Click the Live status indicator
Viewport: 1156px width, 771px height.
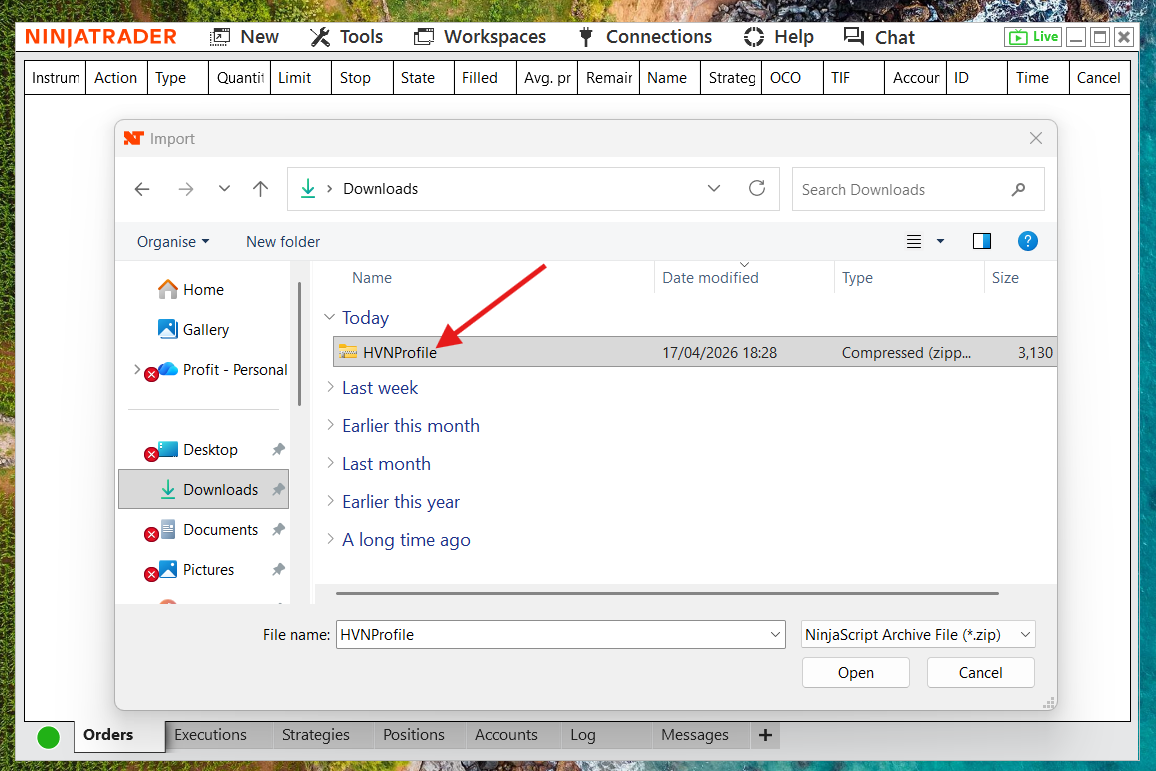click(1033, 37)
